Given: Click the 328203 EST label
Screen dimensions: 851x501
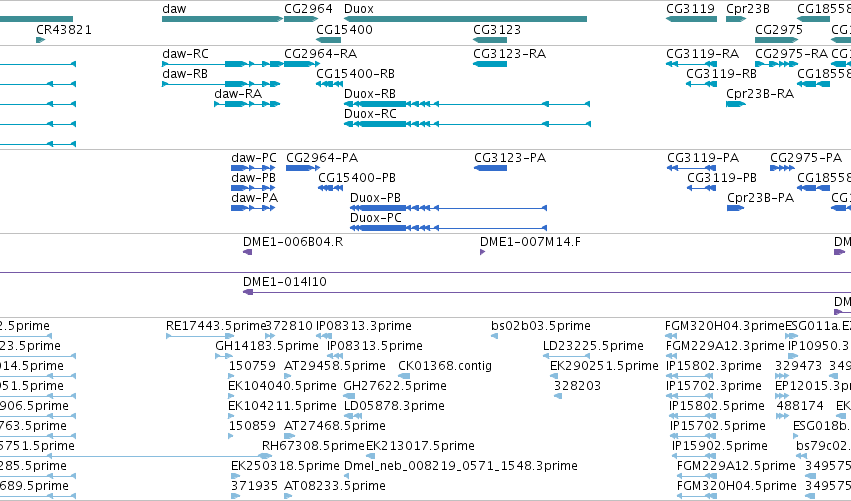Looking at the screenshot, I should coord(577,386).
